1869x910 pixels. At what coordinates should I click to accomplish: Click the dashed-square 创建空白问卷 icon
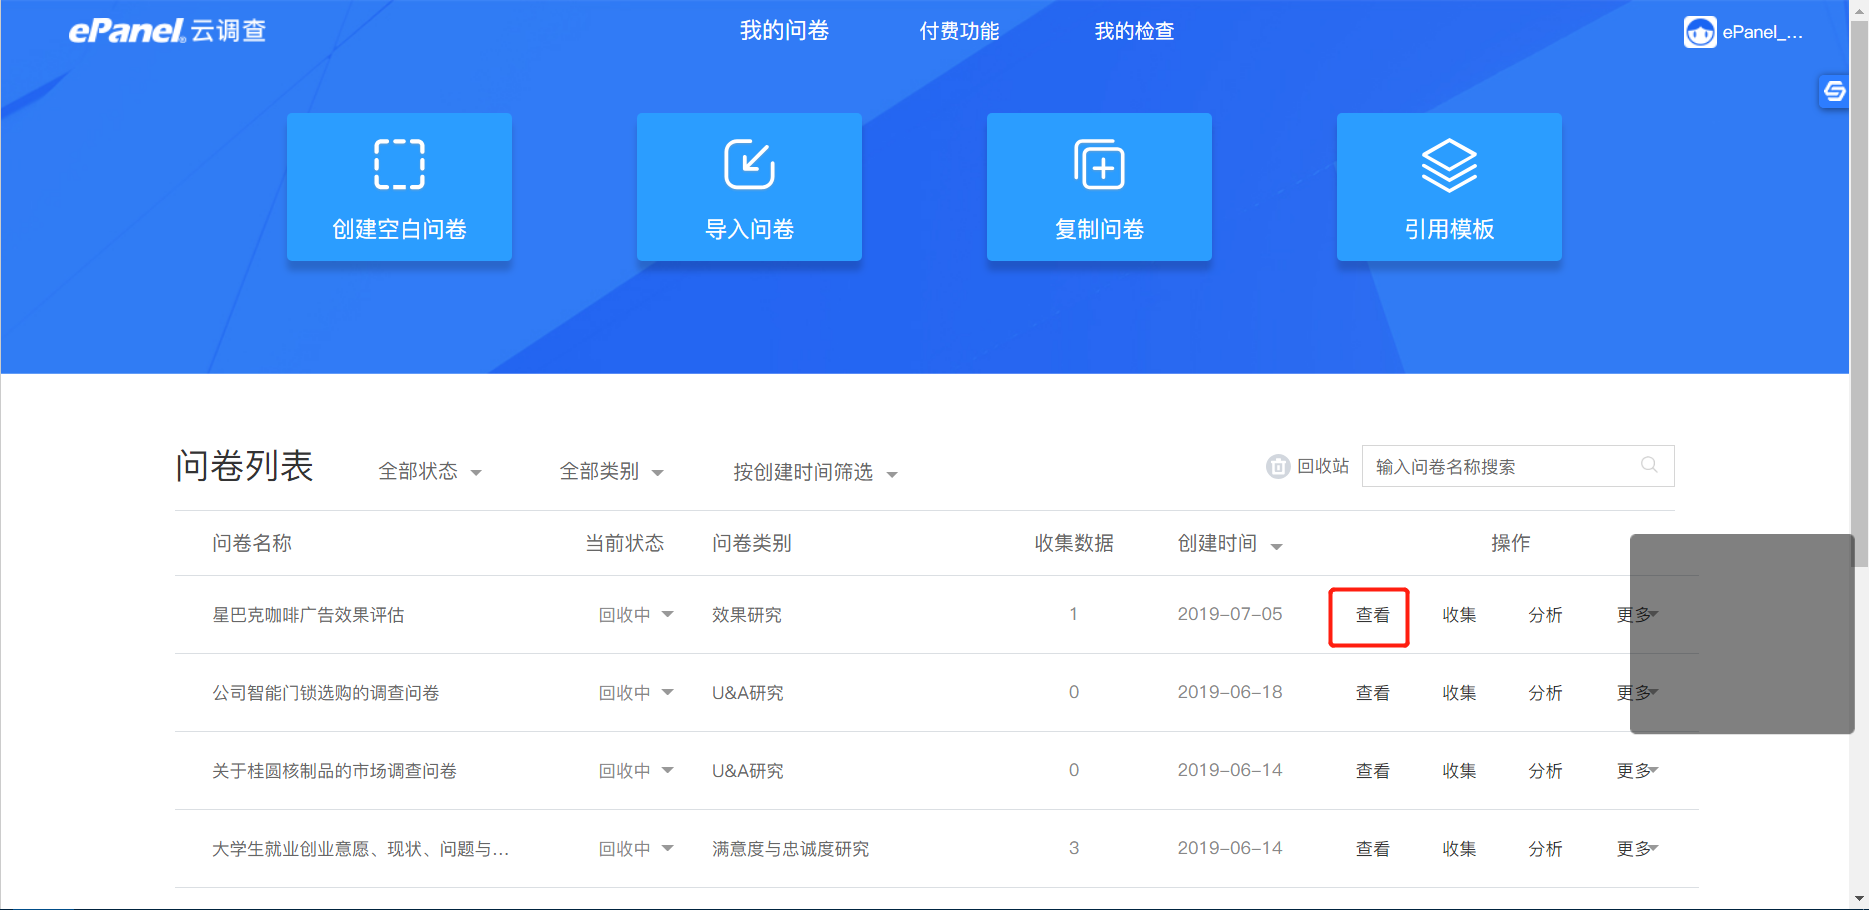(400, 164)
